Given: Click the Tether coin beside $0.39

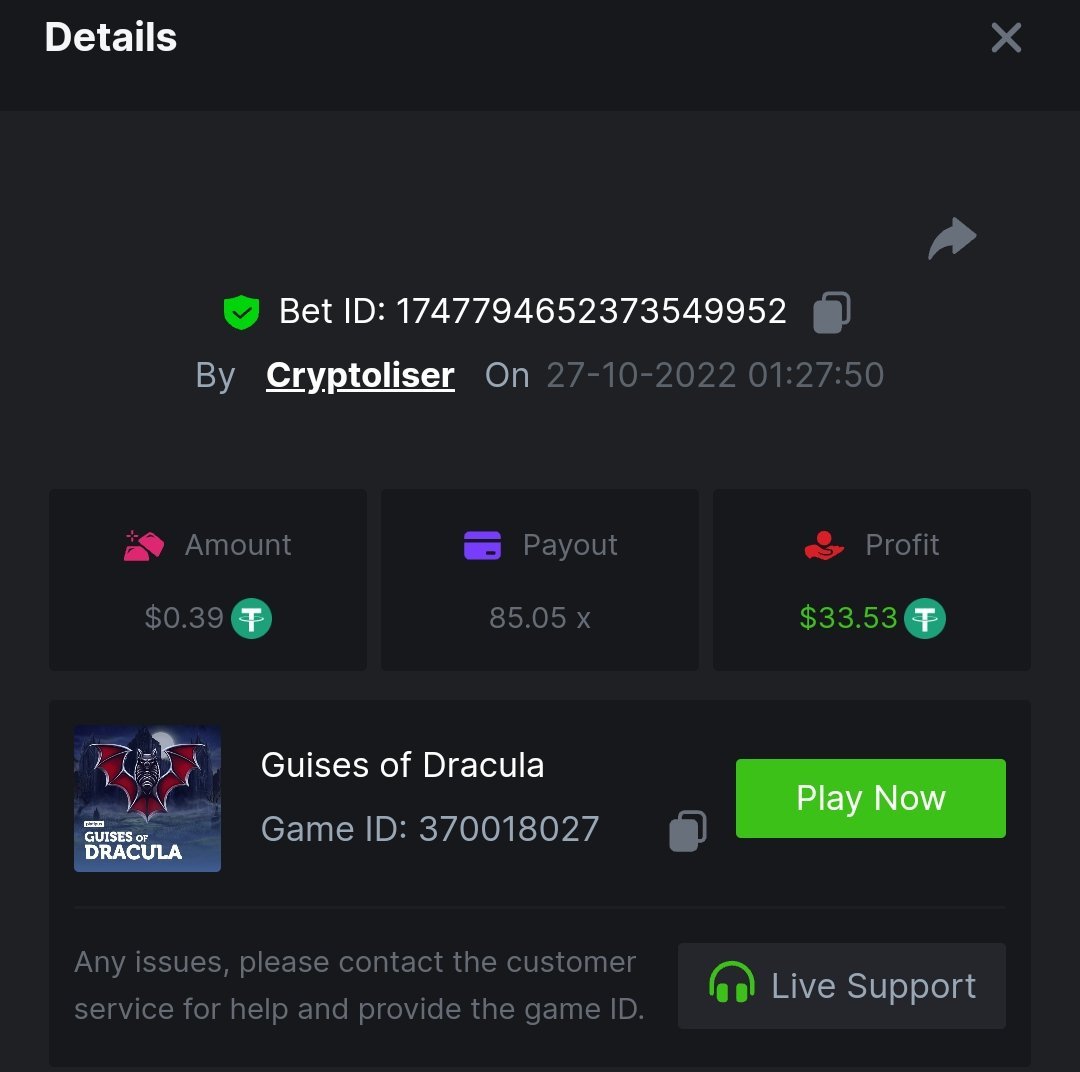Looking at the screenshot, I should pyautogui.click(x=252, y=618).
